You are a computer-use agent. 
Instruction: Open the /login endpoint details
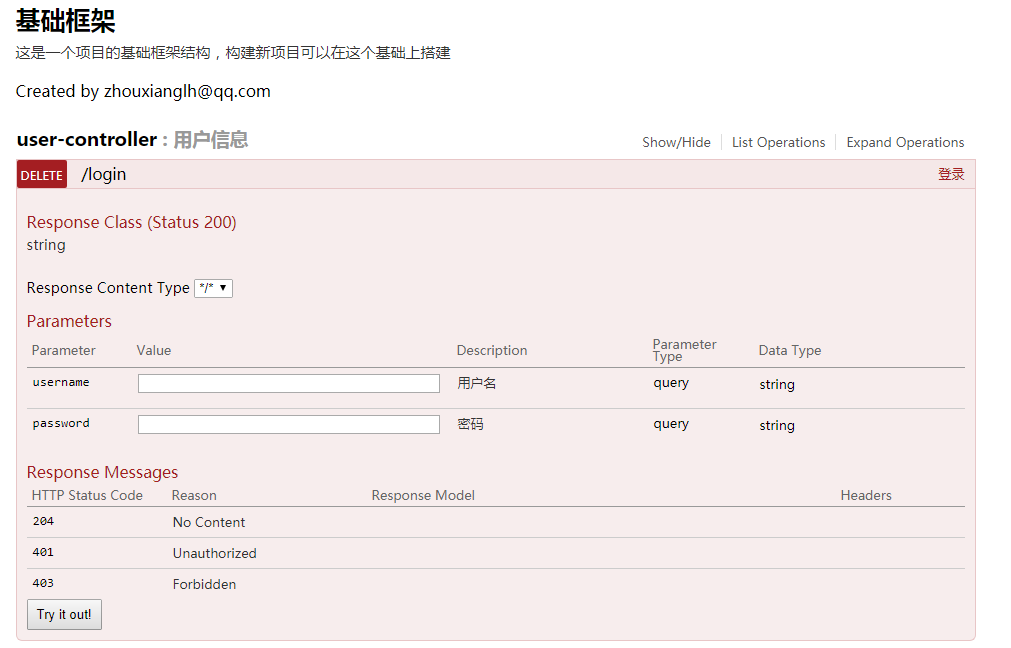[x=104, y=174]
